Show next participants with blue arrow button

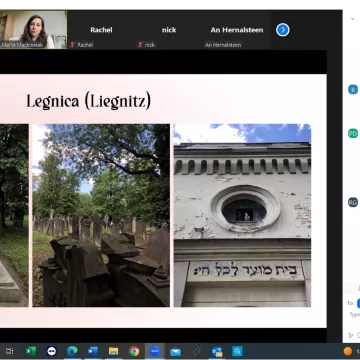pyautogui.click(x=283, y=30)
